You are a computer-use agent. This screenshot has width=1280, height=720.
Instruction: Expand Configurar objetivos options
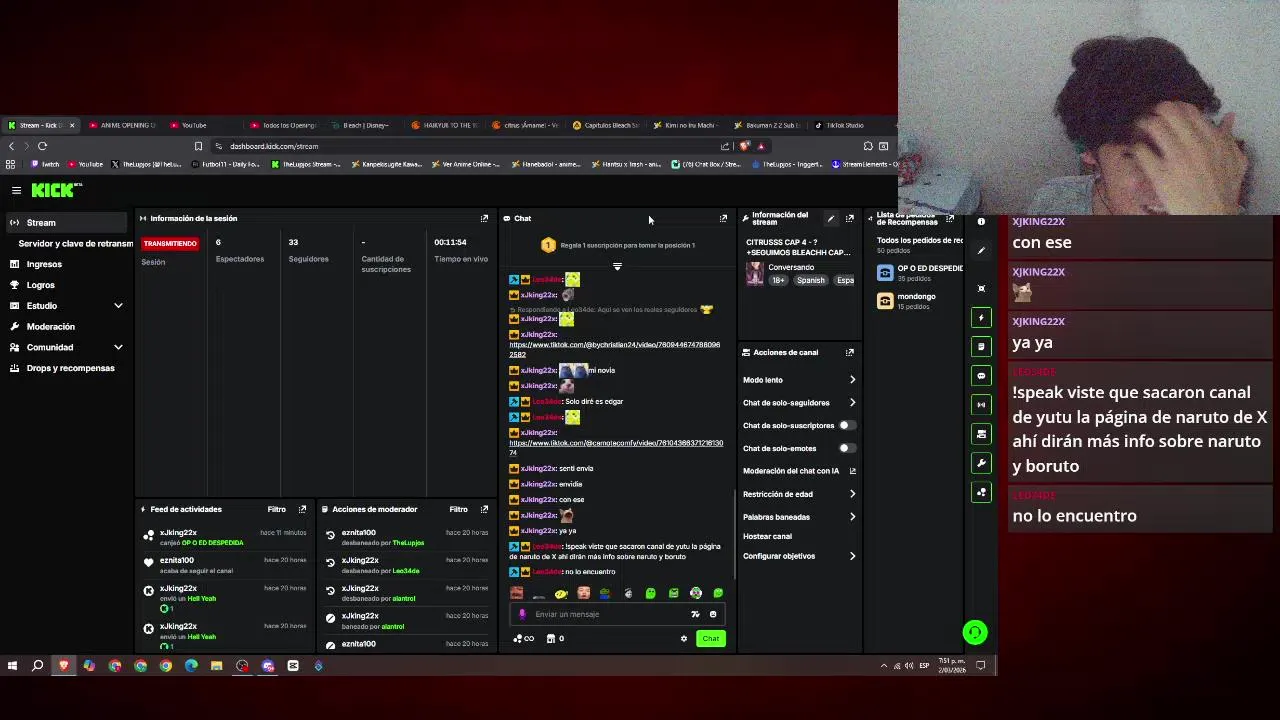(x=852, y=556)
